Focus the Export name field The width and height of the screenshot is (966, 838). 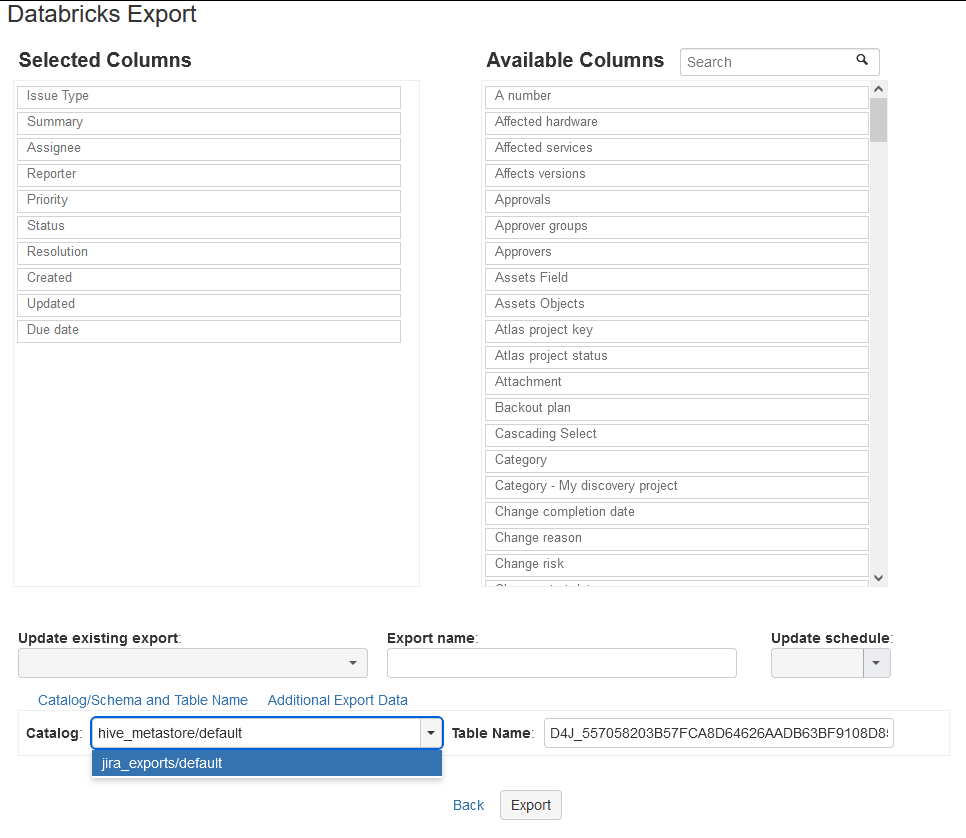(562, 663)
